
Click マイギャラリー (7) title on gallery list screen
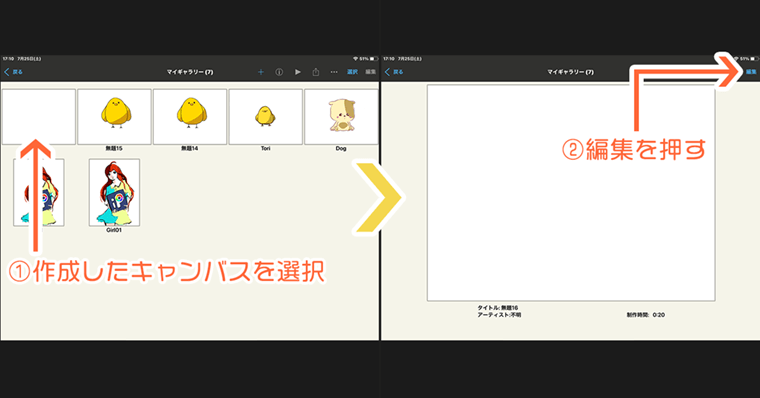(190, 72)
